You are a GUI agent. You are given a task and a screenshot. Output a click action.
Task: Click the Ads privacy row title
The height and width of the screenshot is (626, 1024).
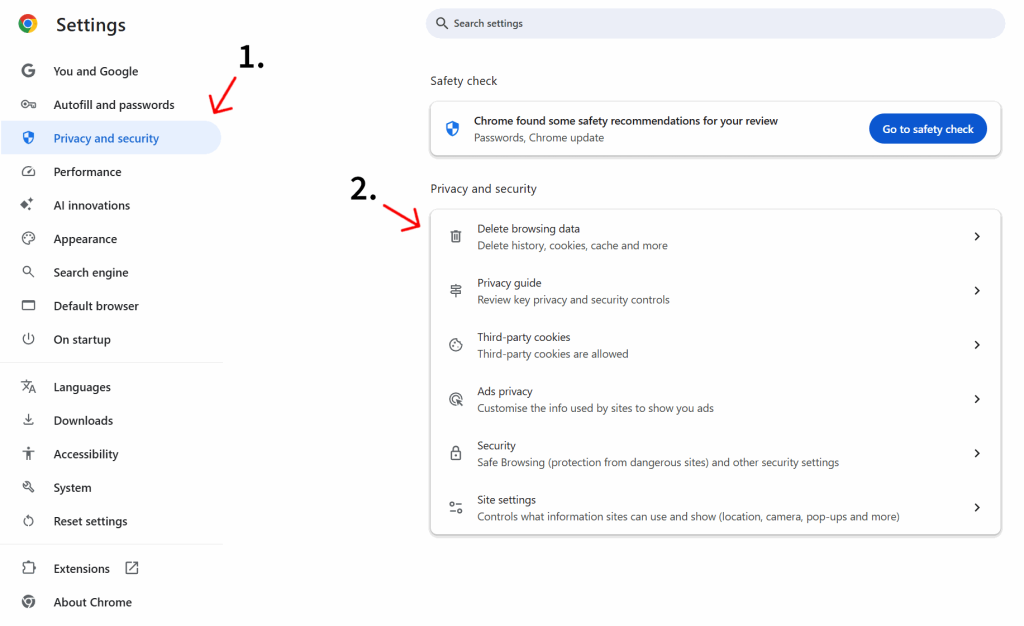coord(504,391)
